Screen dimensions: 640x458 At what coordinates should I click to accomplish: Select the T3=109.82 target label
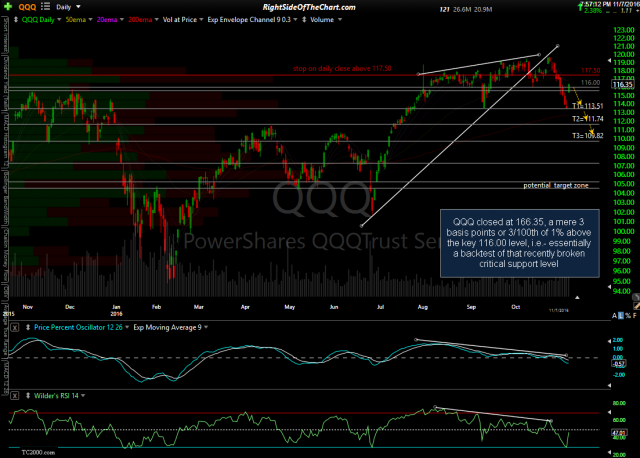587,136
